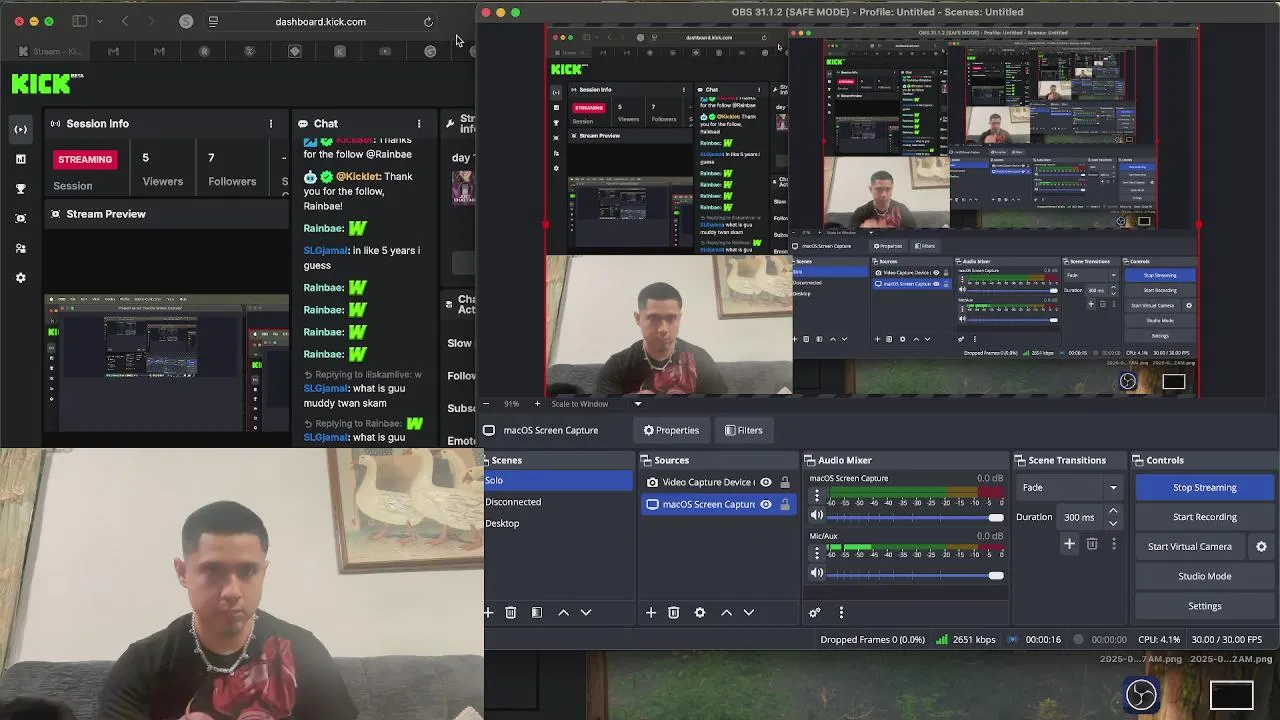
Task: Go back in Safari history
Action: tap(125, 21)
